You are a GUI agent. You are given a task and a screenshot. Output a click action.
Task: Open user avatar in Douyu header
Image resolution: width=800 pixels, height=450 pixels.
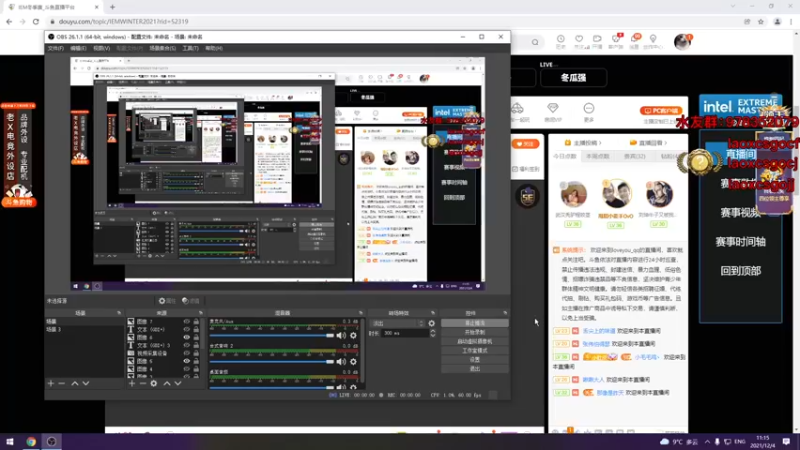682,41
